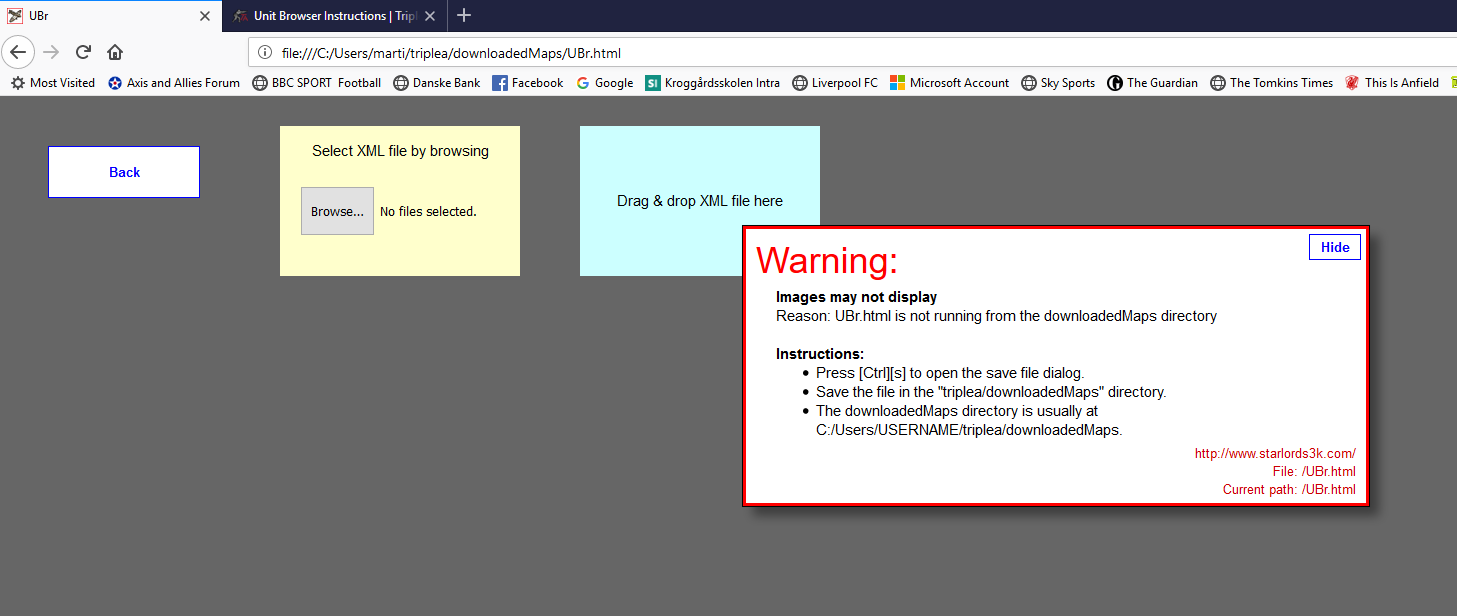Click the 'Images may not display' text

857,297
